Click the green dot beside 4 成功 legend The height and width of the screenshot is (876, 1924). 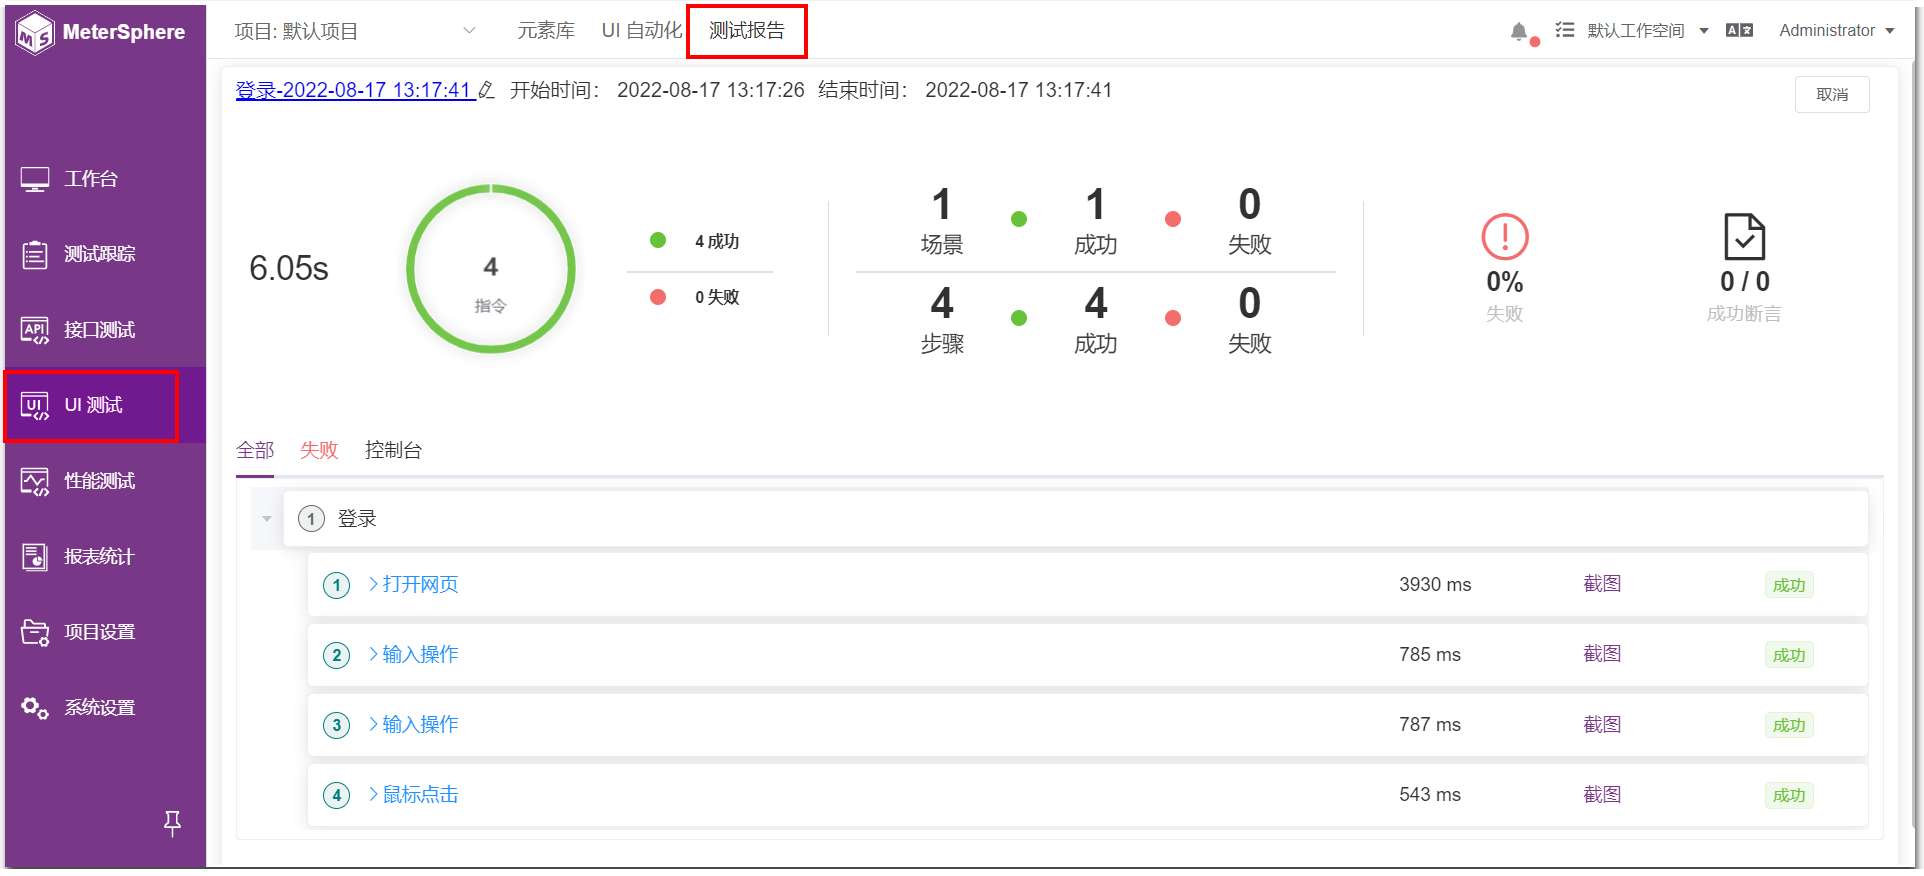tap(658, 240)
